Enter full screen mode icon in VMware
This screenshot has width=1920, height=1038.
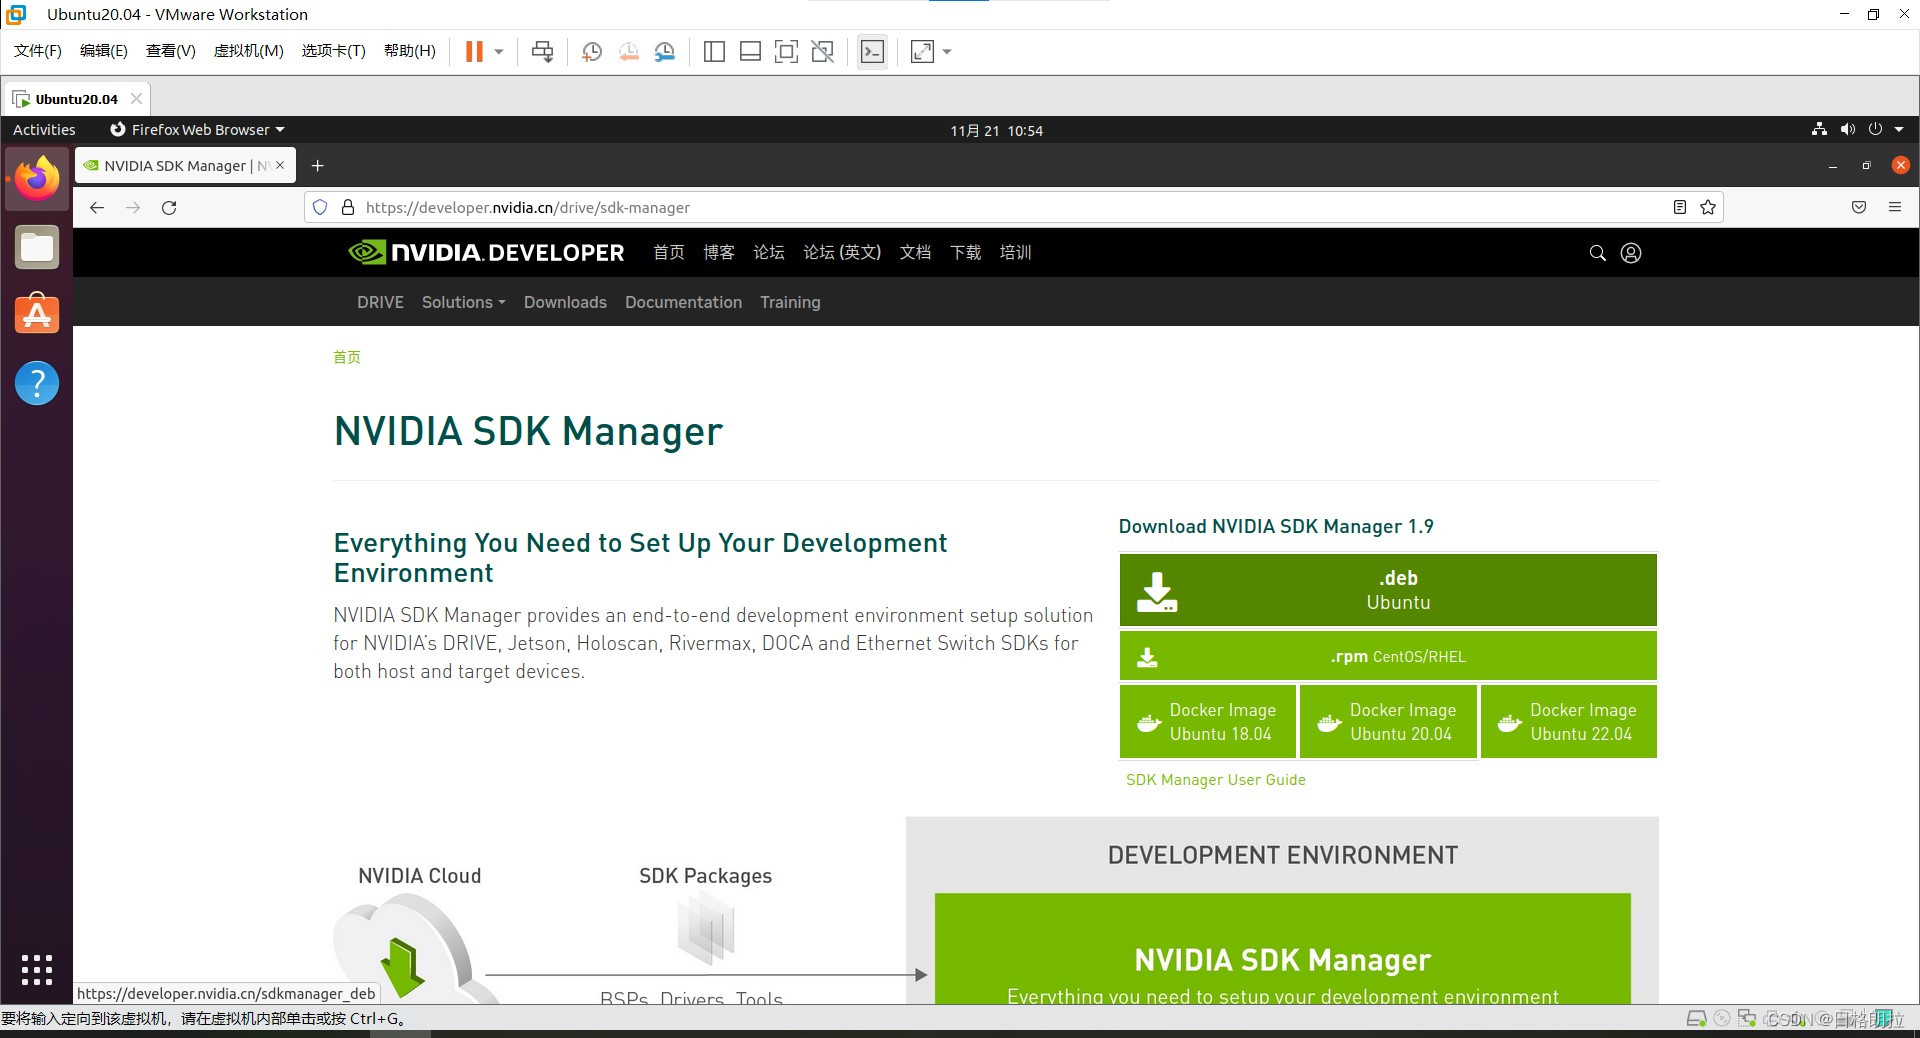(786, 51)
